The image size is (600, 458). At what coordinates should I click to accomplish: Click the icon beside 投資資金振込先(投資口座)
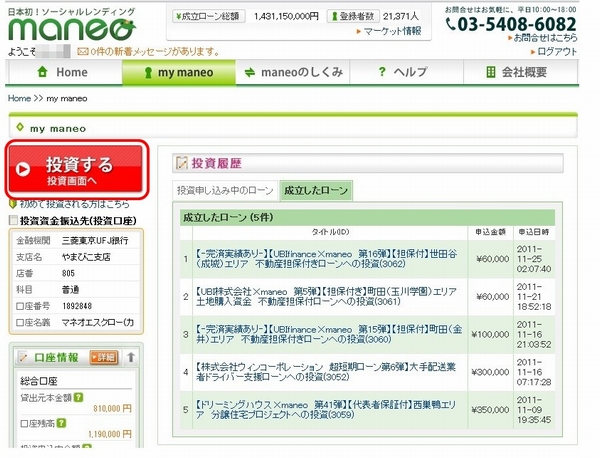pyautogui.click(x=13, y=220)
